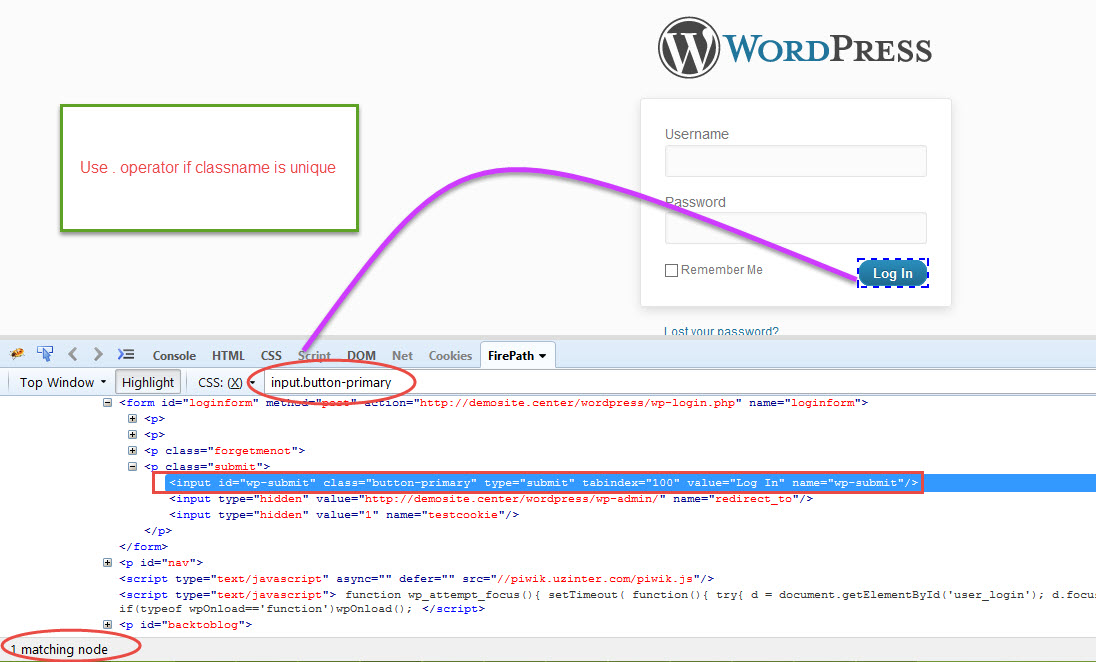Open the Top Window dropdown

62,382
